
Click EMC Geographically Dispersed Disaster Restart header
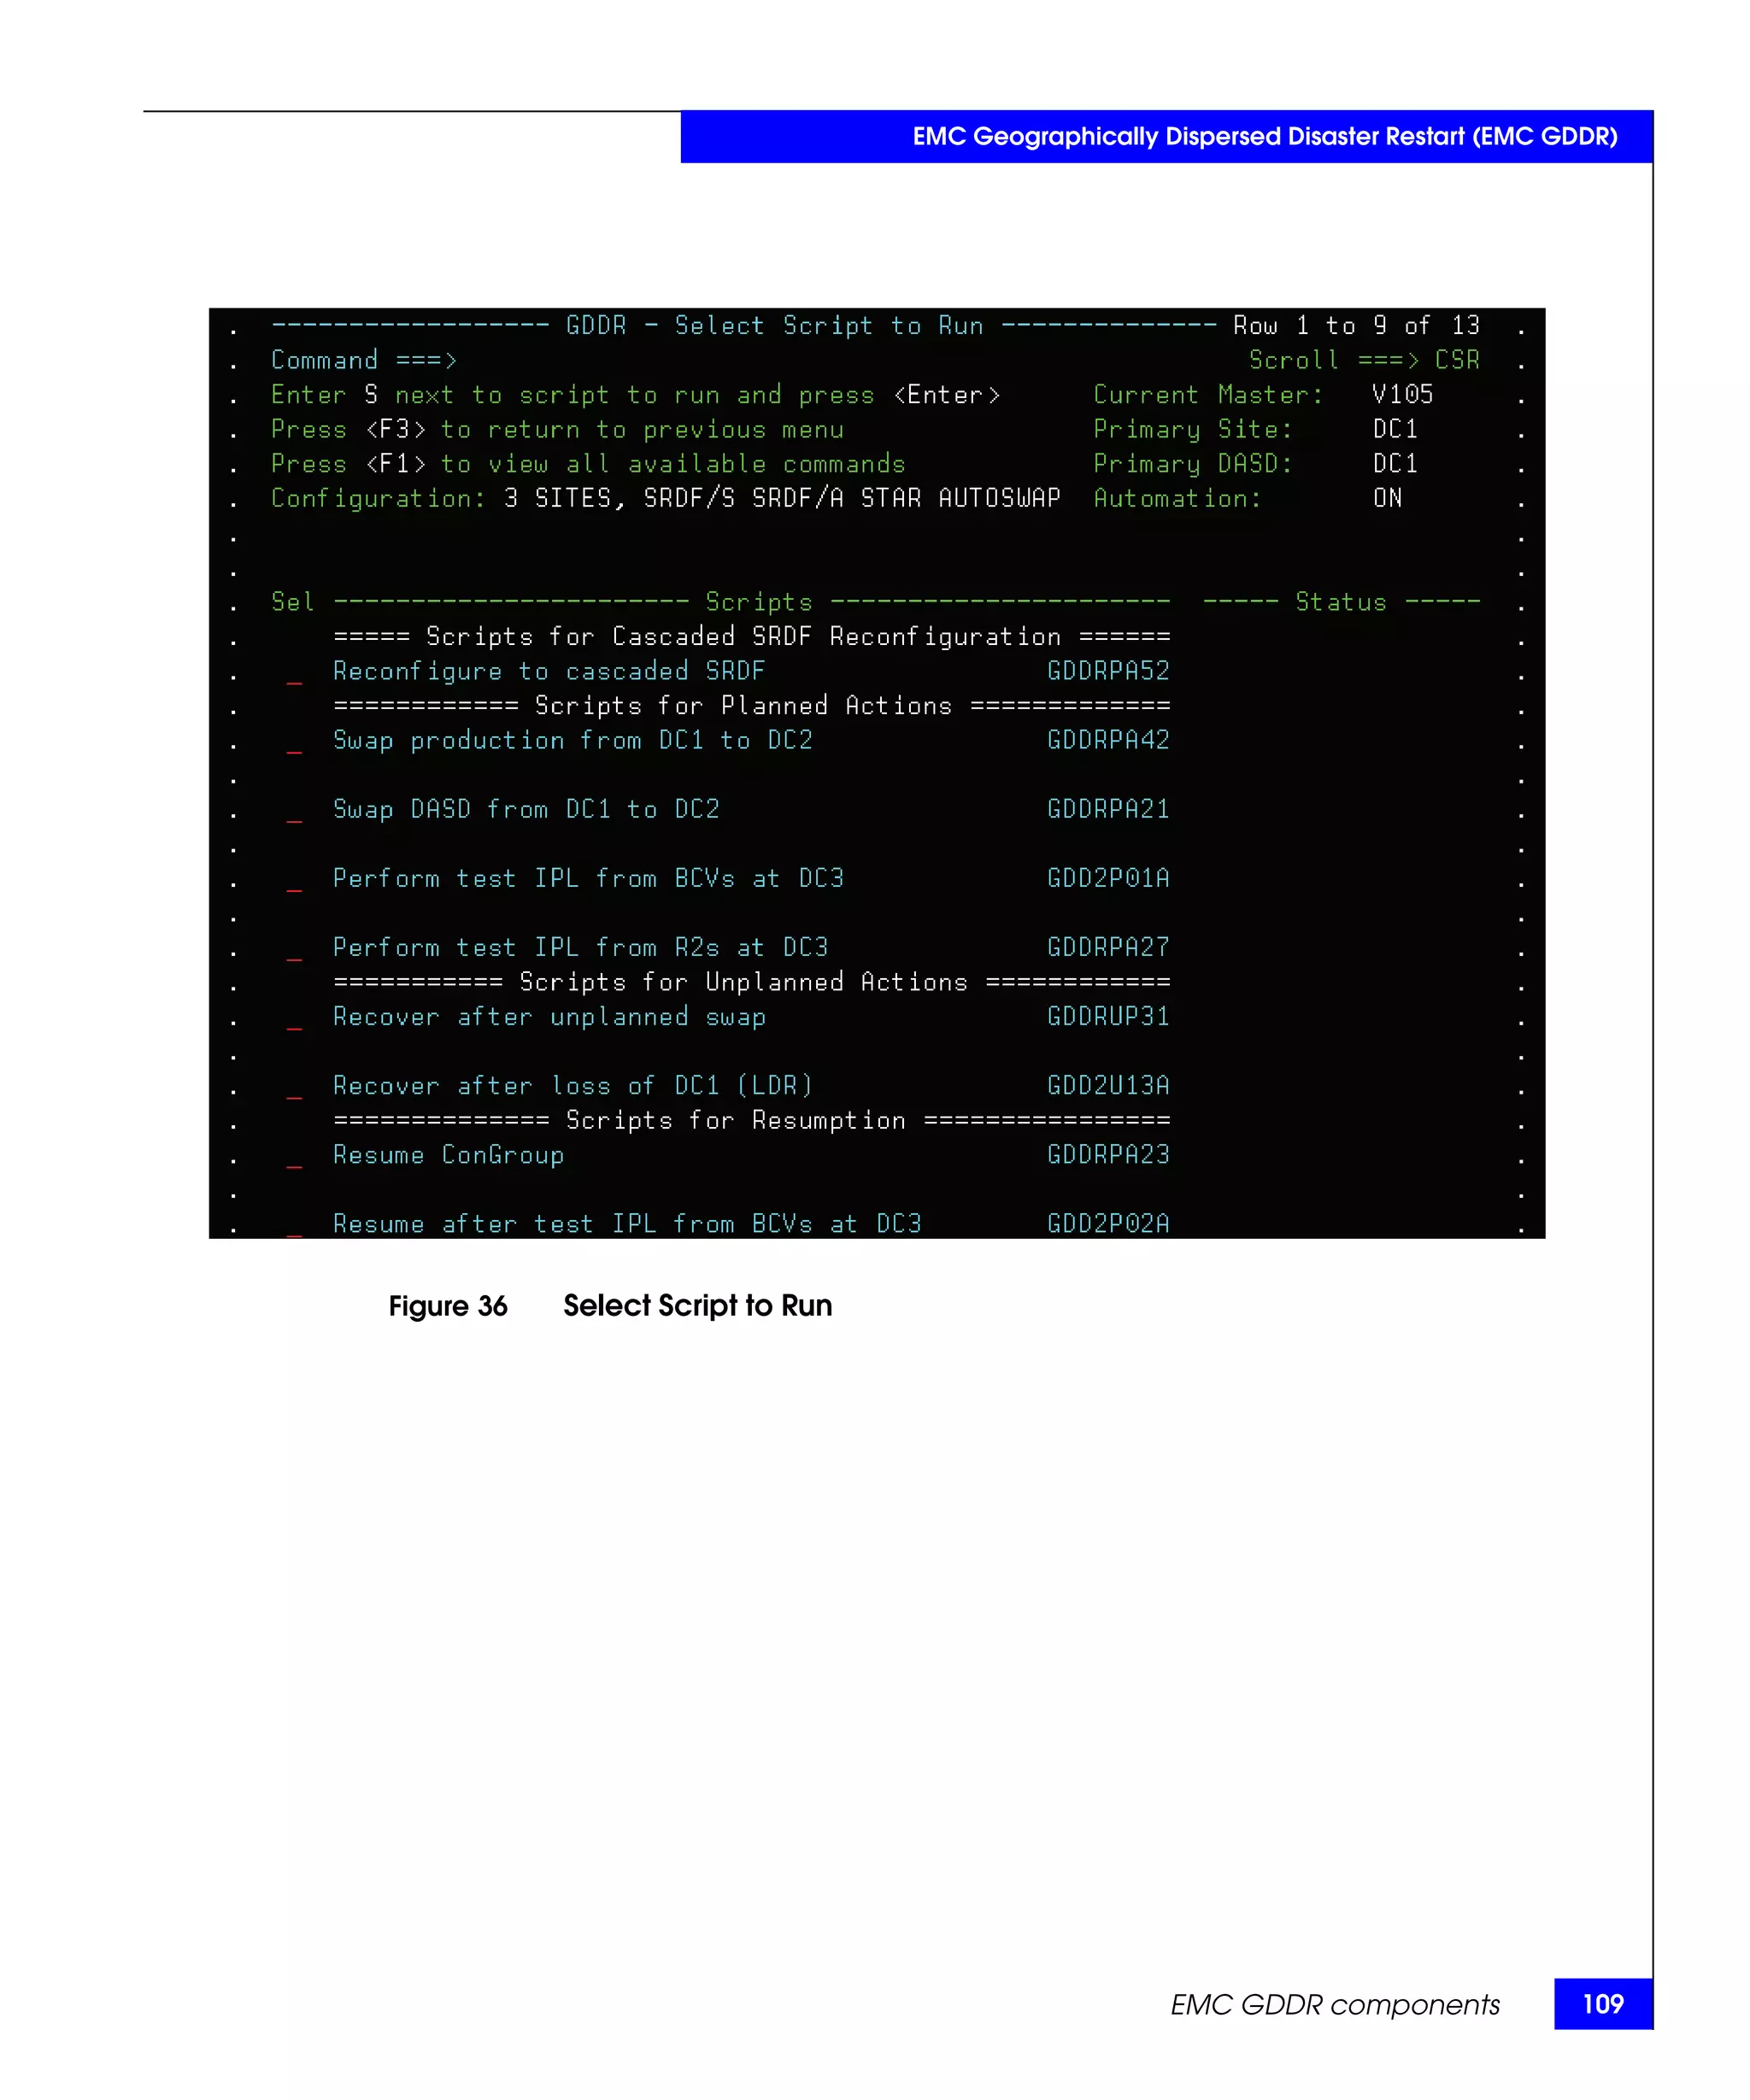click(1265, 137)
